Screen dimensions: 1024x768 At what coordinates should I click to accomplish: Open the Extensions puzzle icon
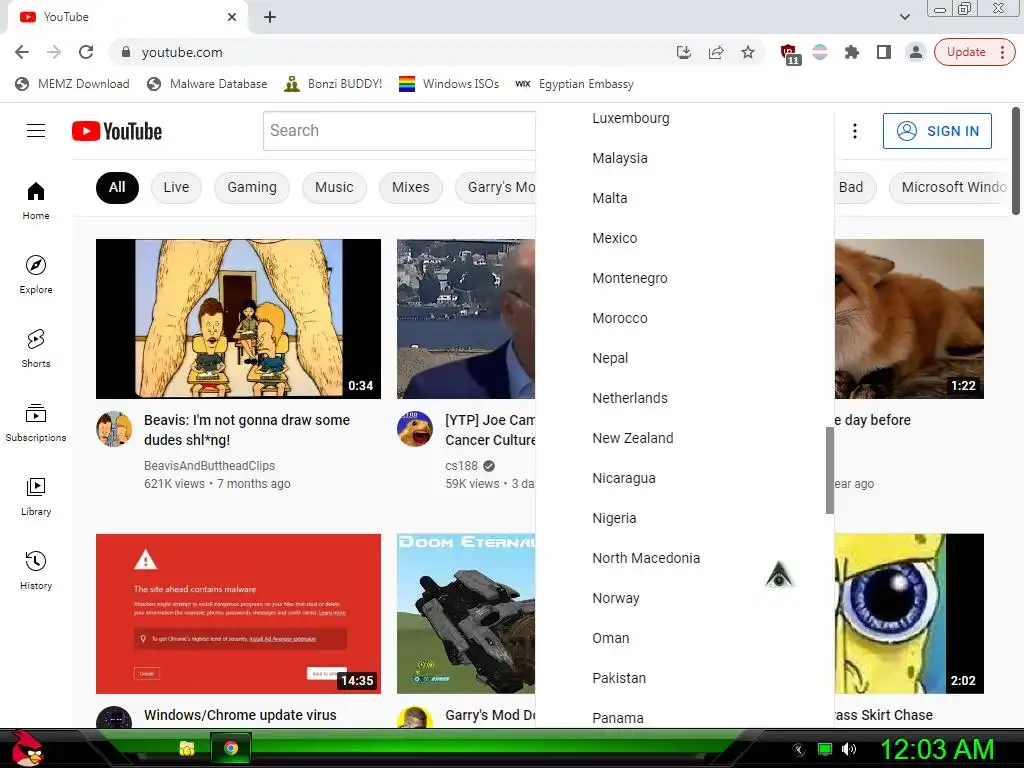(x=852, y=52)
